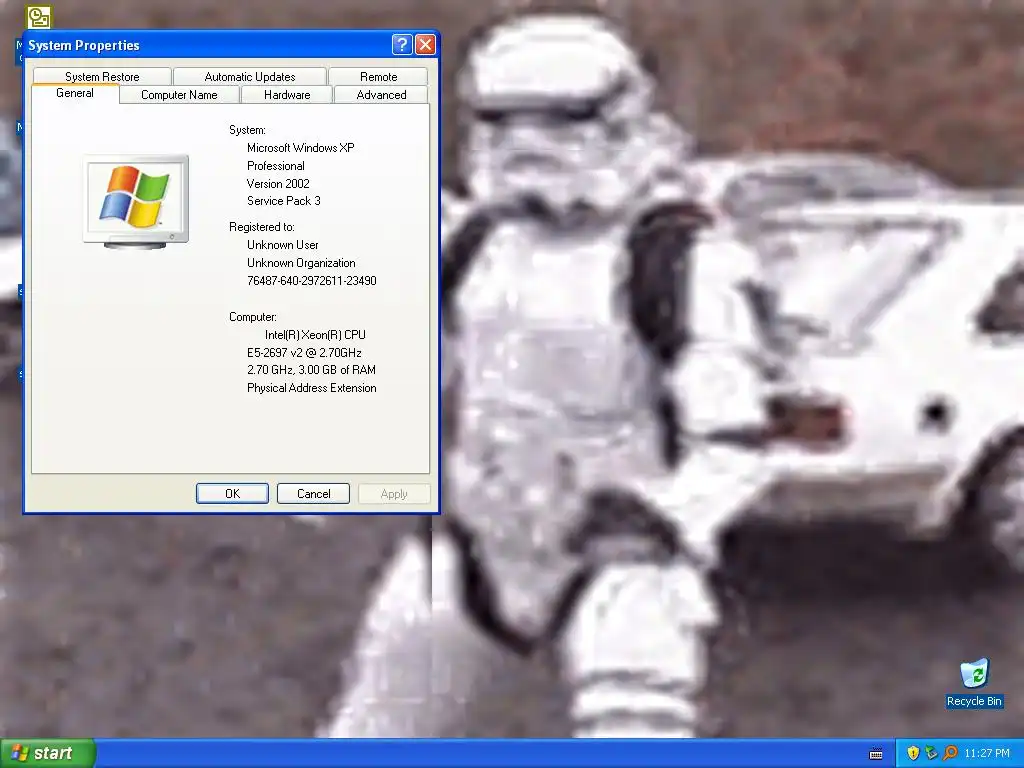Click the 'Unknown User' text
This screenshot has height=768, width=1024.
tap(283, 245)
